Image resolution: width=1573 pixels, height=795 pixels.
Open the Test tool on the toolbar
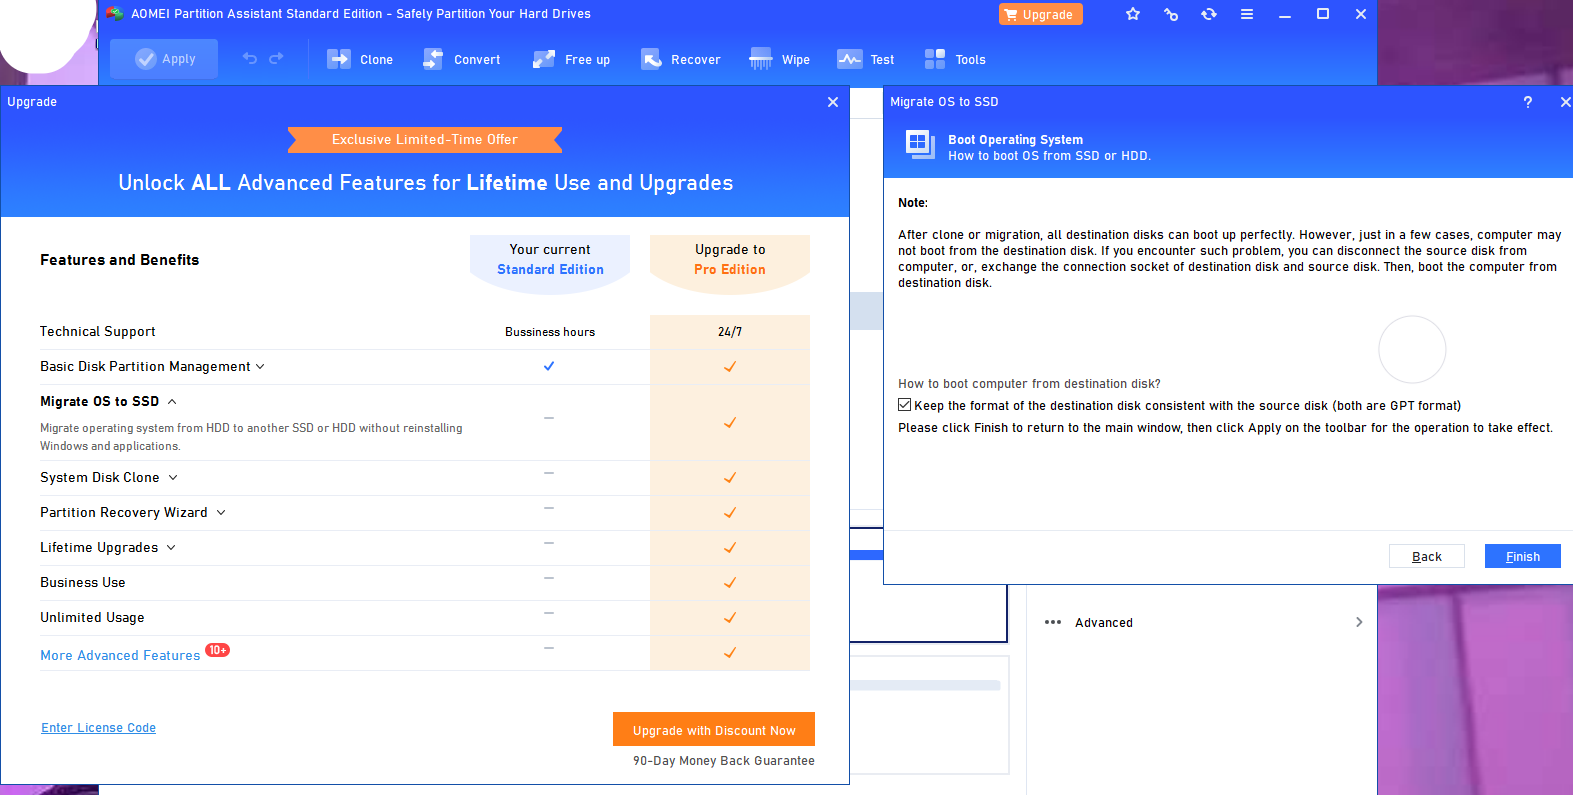(x=866, y=60)
